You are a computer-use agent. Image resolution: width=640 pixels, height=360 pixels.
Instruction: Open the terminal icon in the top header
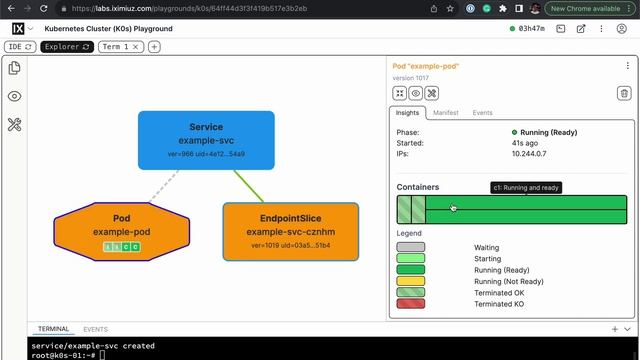(561, 29)
